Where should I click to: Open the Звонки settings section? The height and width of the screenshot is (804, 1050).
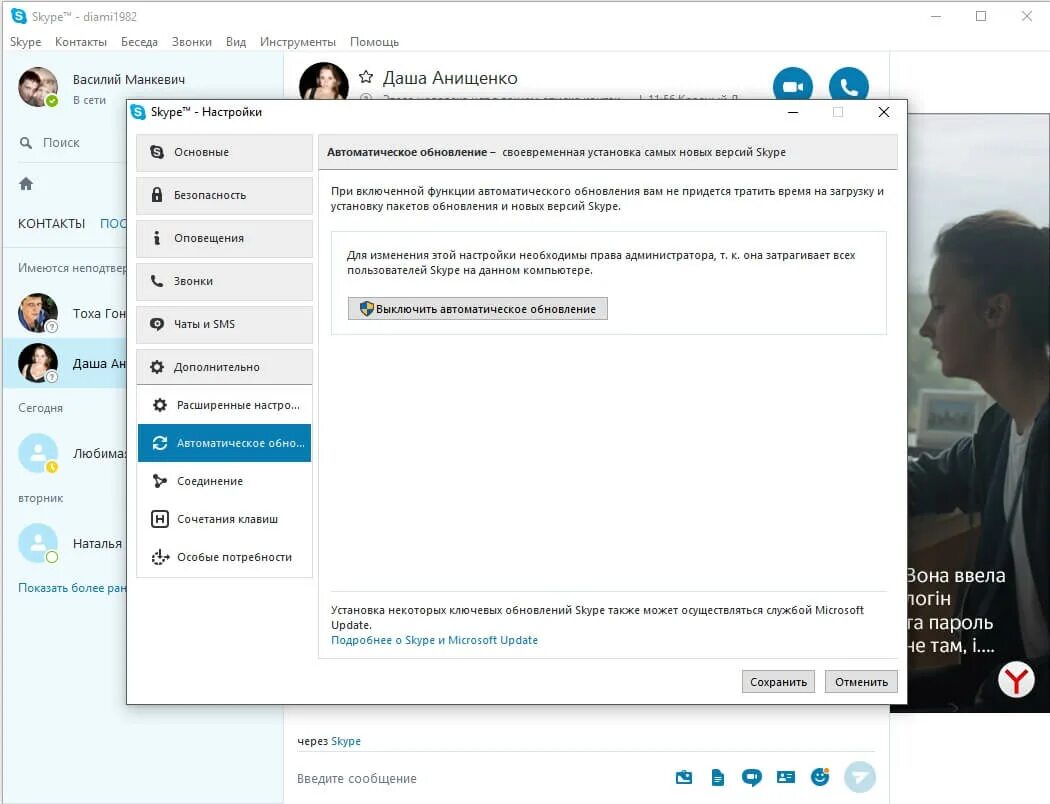tap(224, 281)
